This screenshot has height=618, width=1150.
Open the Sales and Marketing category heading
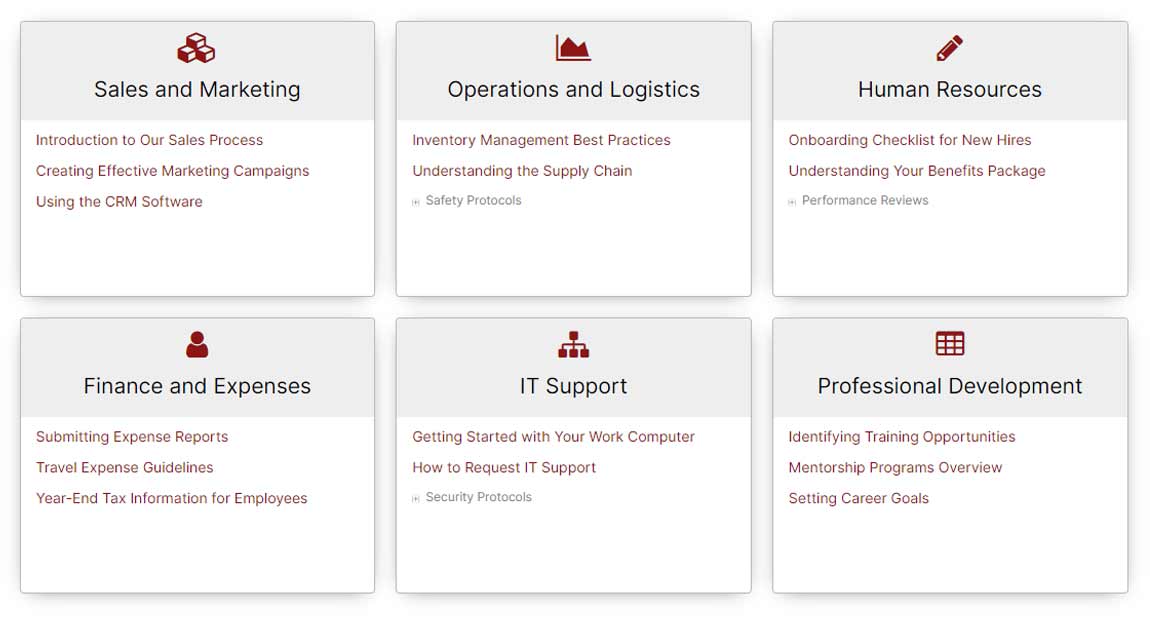(x=197, y=89)
